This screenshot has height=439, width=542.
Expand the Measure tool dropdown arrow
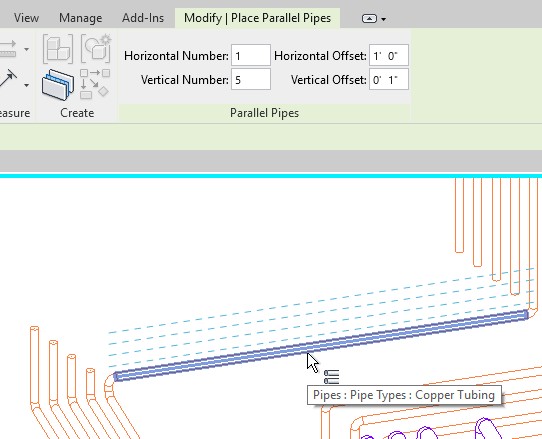click(x=26, y=49)
